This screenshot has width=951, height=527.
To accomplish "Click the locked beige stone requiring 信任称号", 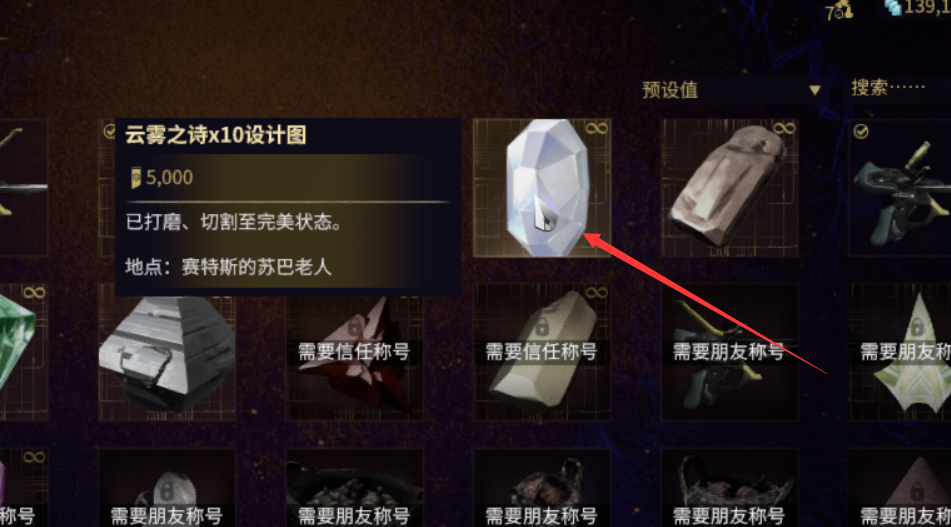I will (x=542, y=352).
